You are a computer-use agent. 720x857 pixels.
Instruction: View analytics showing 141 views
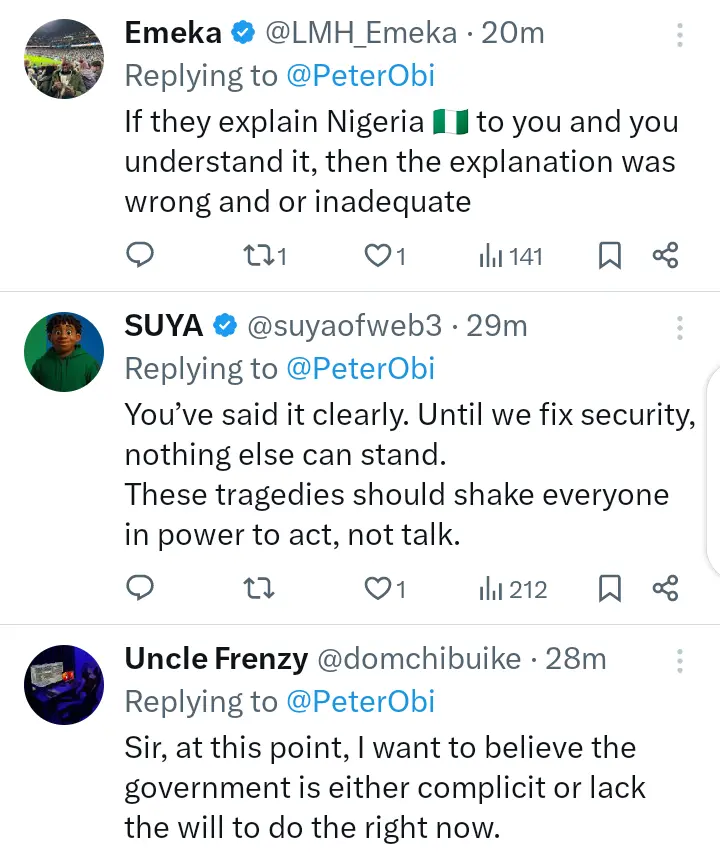point(510,256)
